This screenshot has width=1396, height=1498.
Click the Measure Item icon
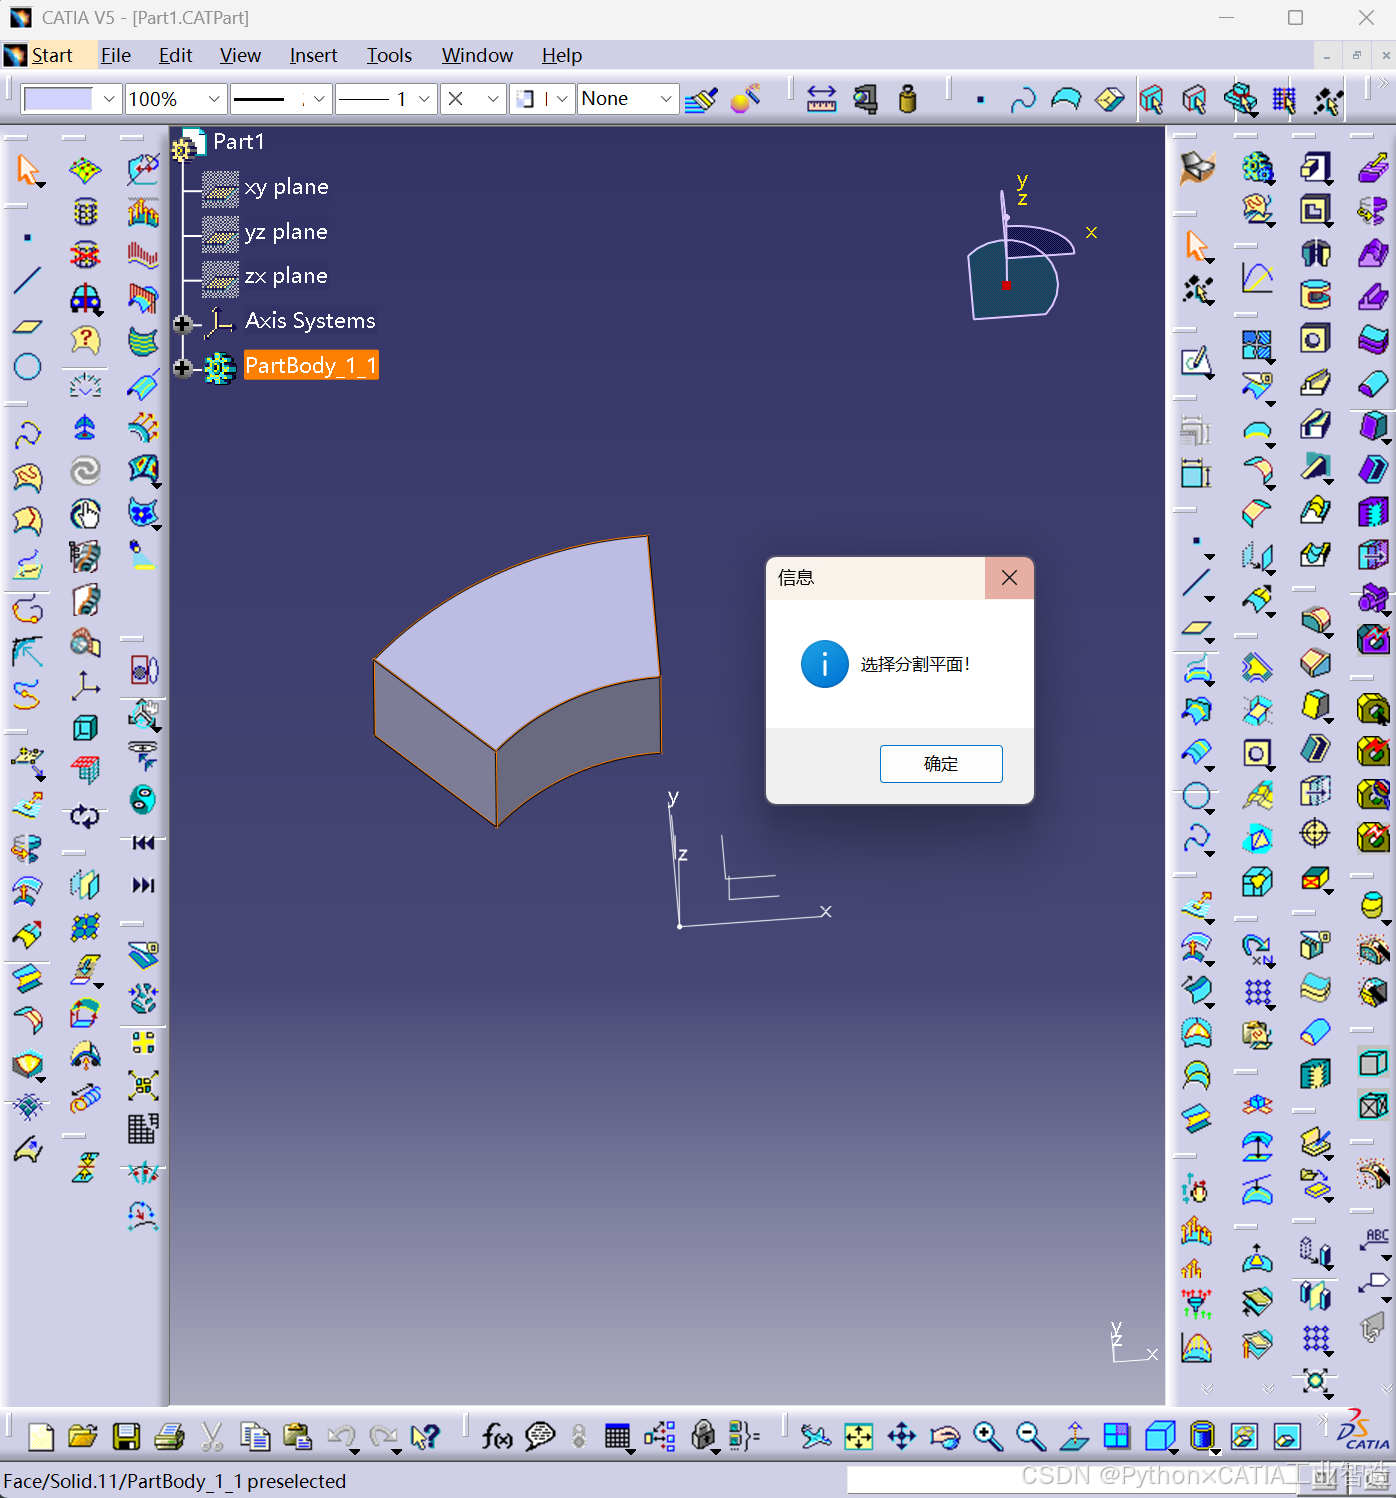tap(865, 99)
